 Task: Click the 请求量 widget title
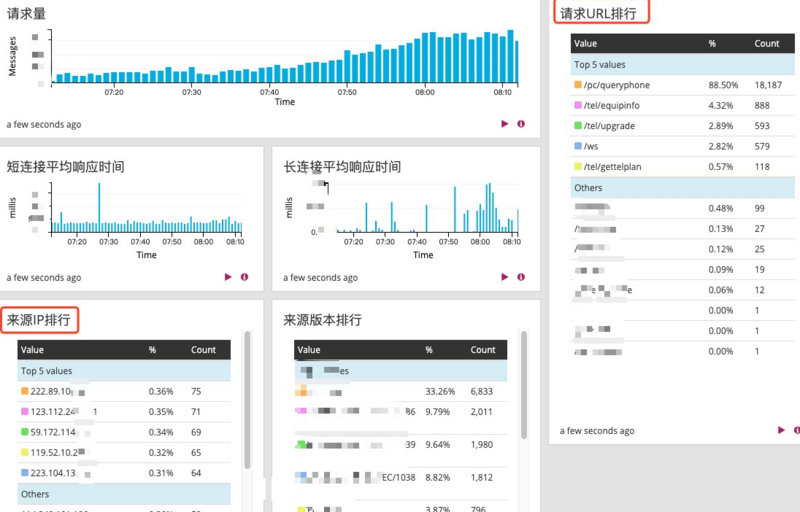point(26,13)
